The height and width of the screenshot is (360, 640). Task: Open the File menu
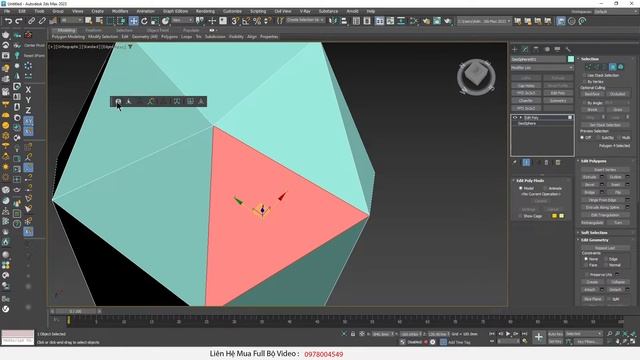[7, 11]
